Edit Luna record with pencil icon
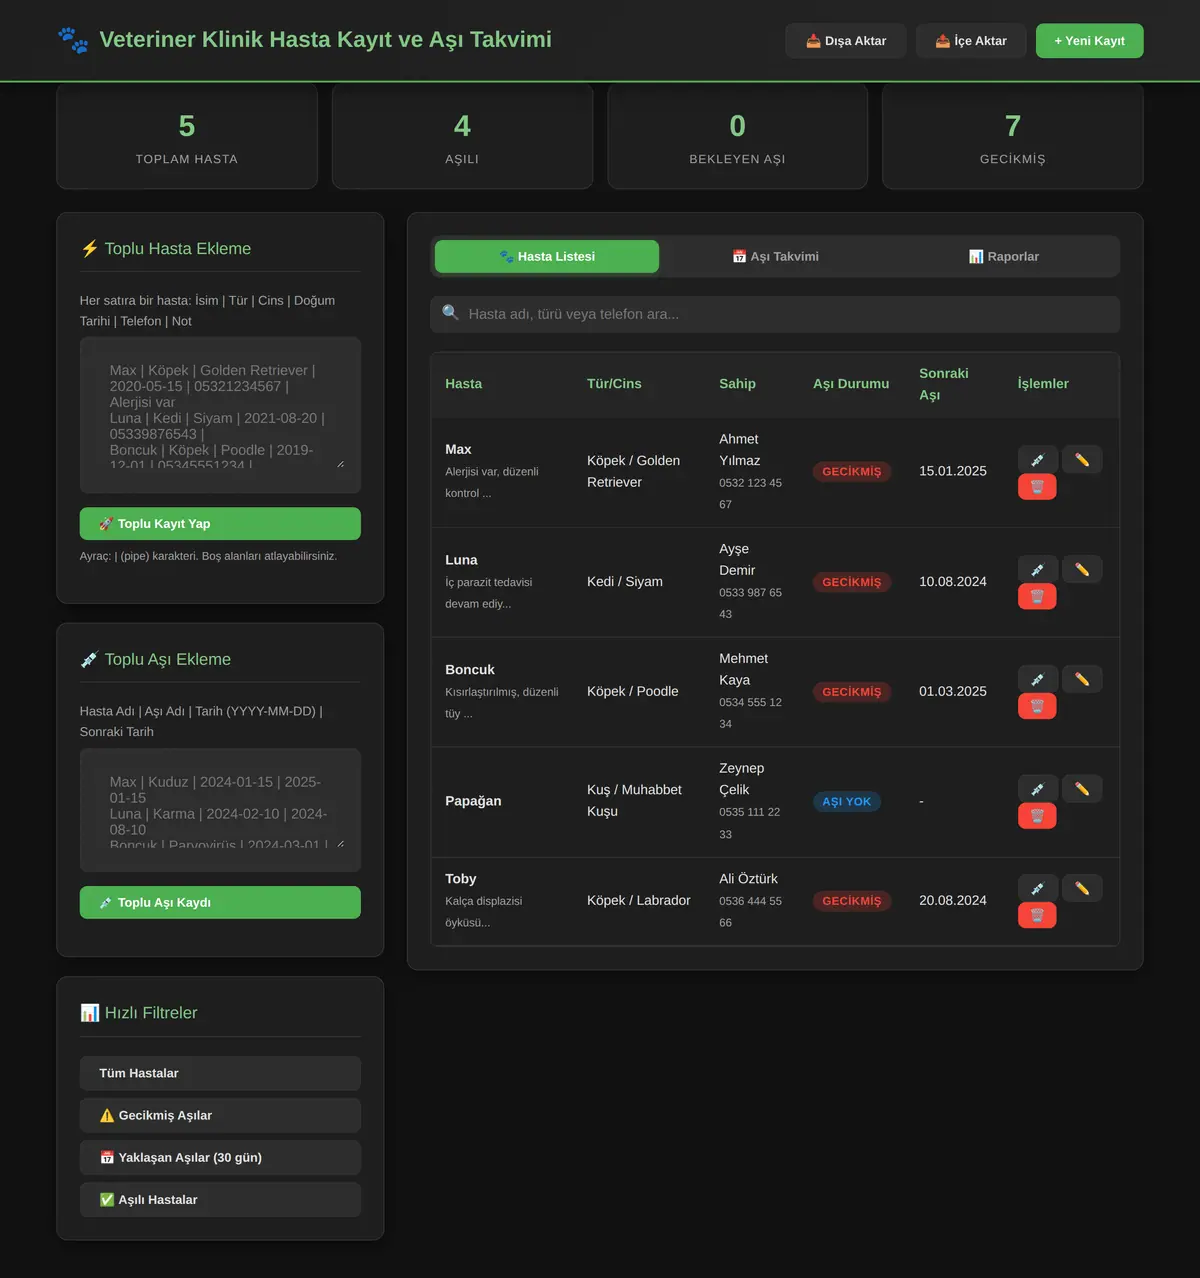This screenshot has height=1278, width=1200. click(x=1082, y=569)
